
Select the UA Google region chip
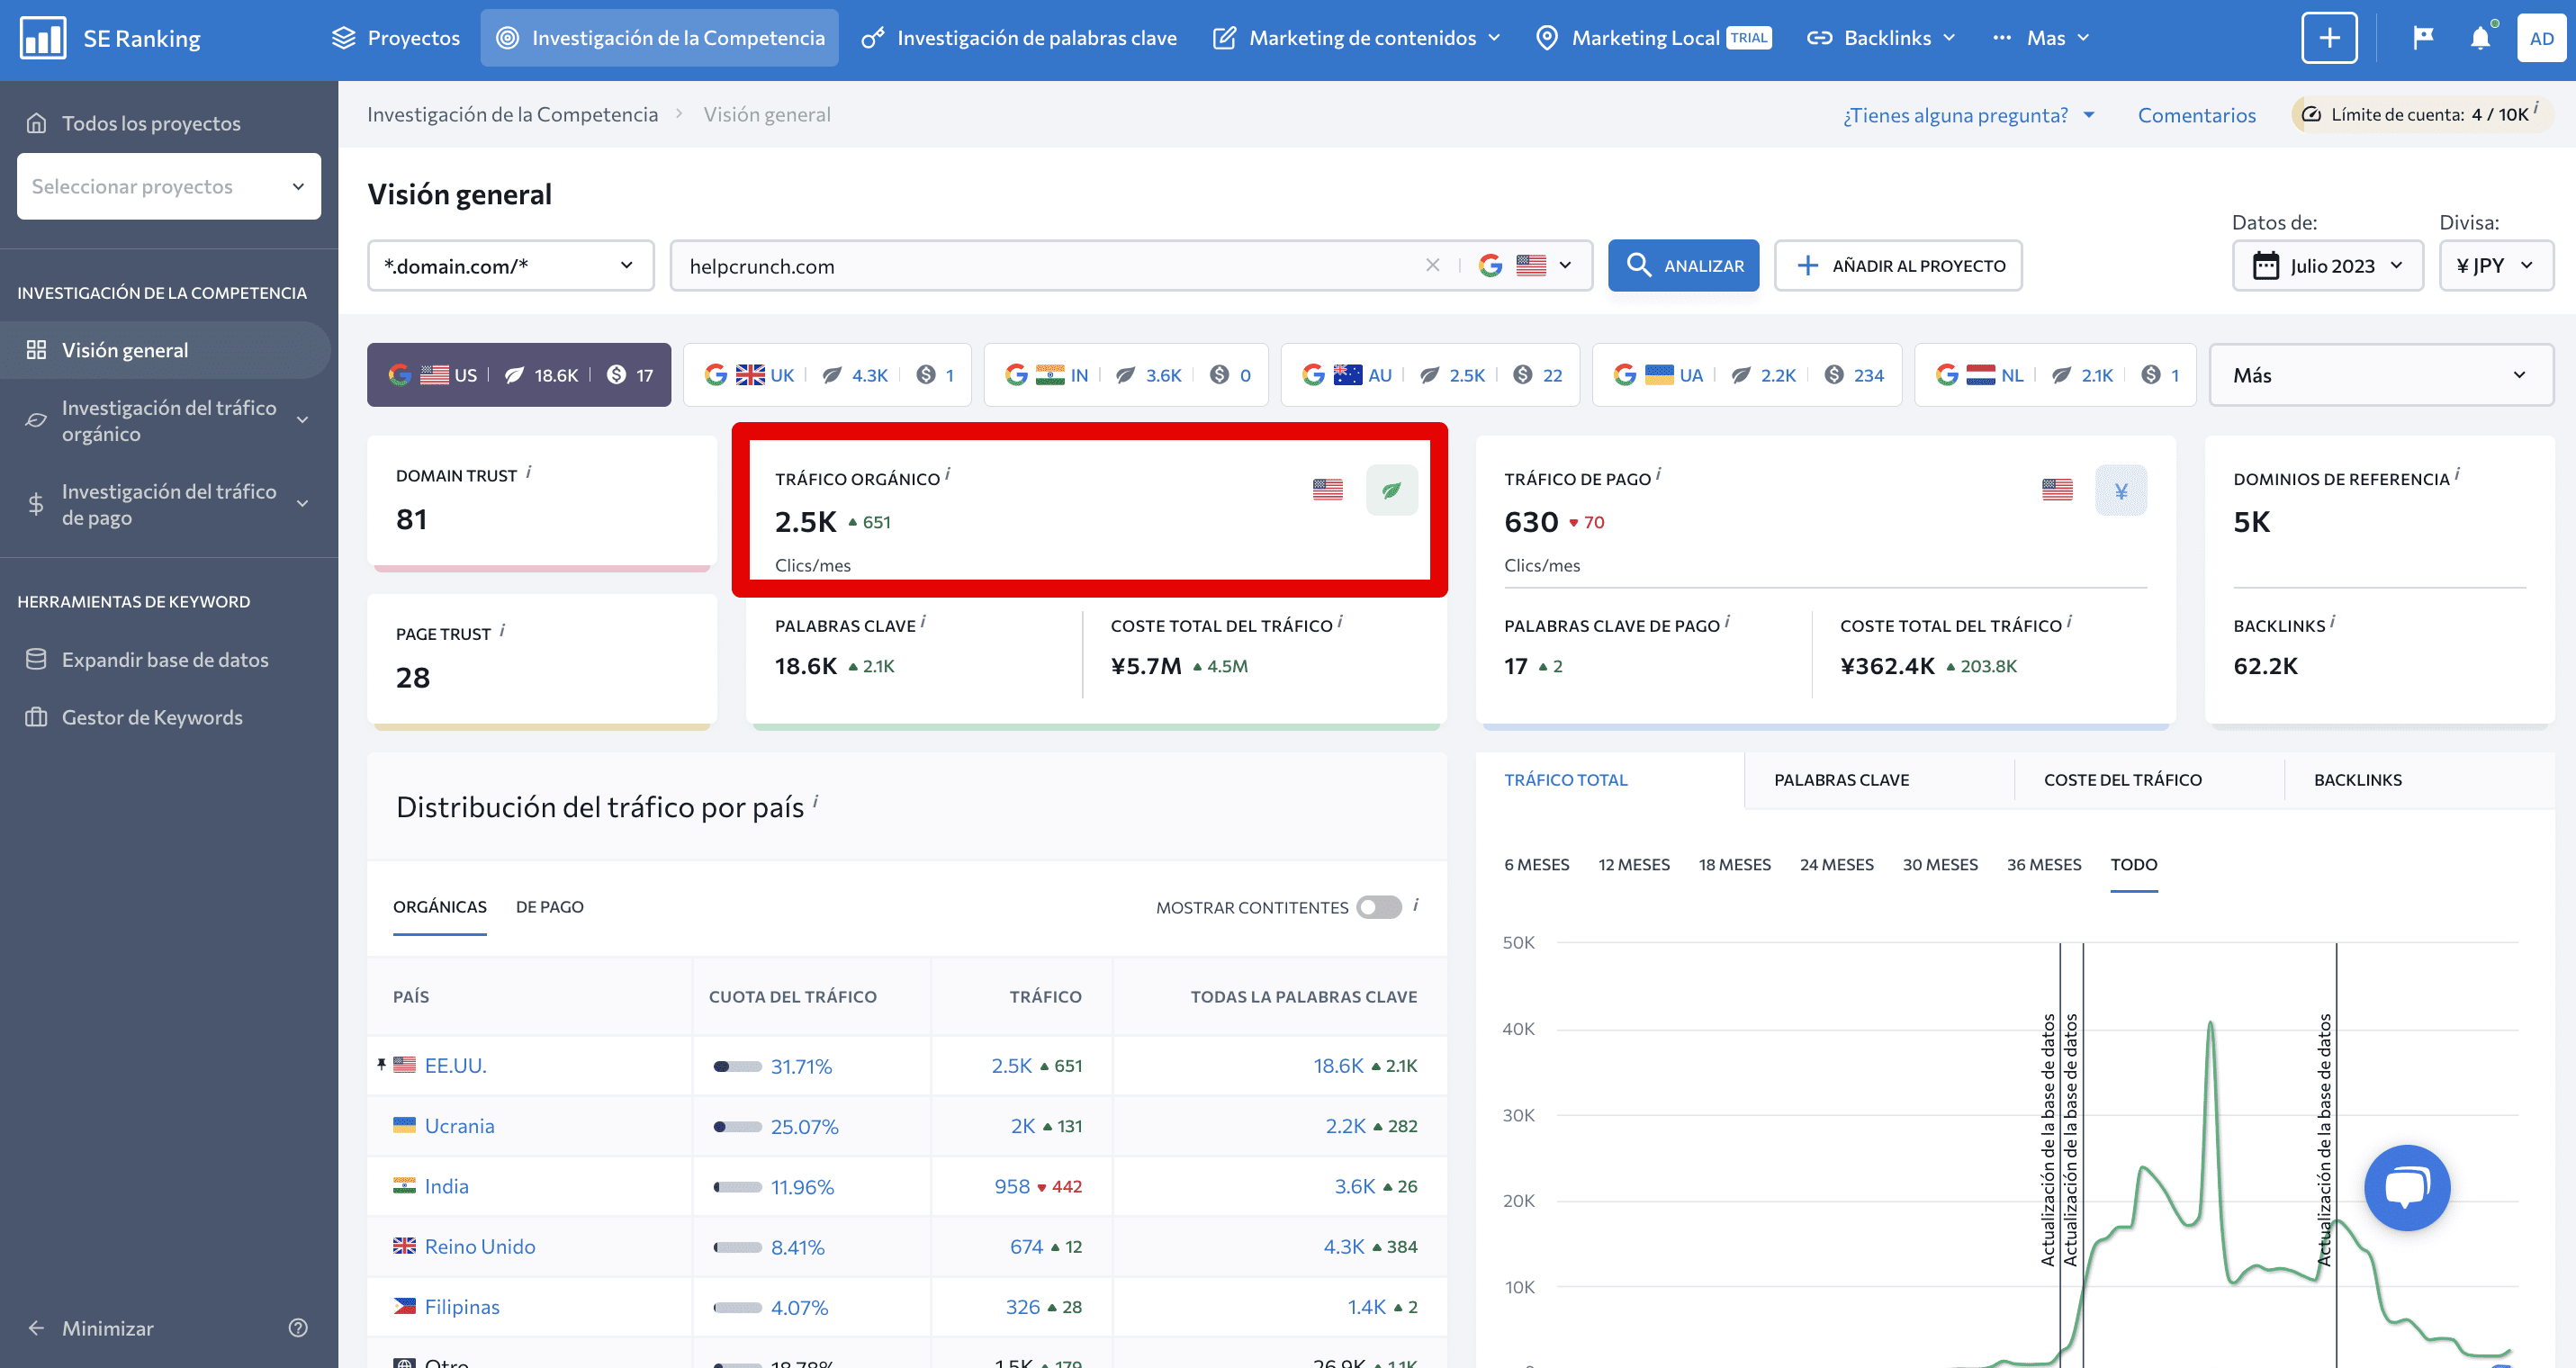click(x=1747, y=375)
